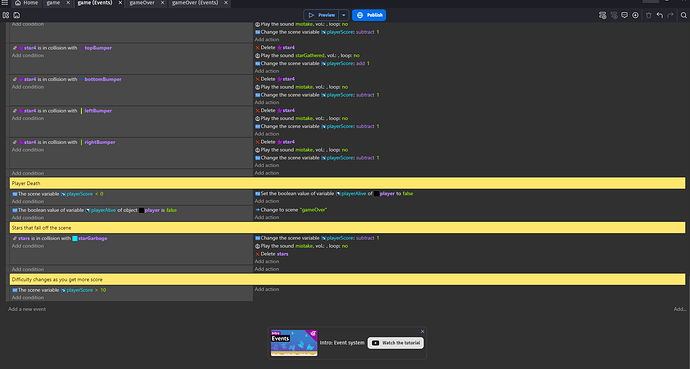The width and height of the screenshot is (690, 369).
Task: Click Add a new event link
Action: tap(27, 309)
